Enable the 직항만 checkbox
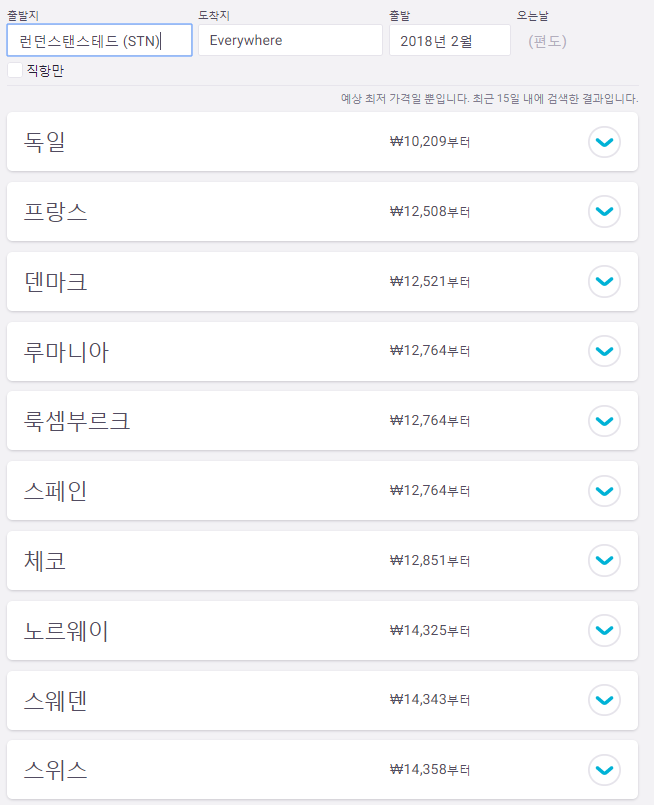The image size is (654, 805). (x=15, y=70)
